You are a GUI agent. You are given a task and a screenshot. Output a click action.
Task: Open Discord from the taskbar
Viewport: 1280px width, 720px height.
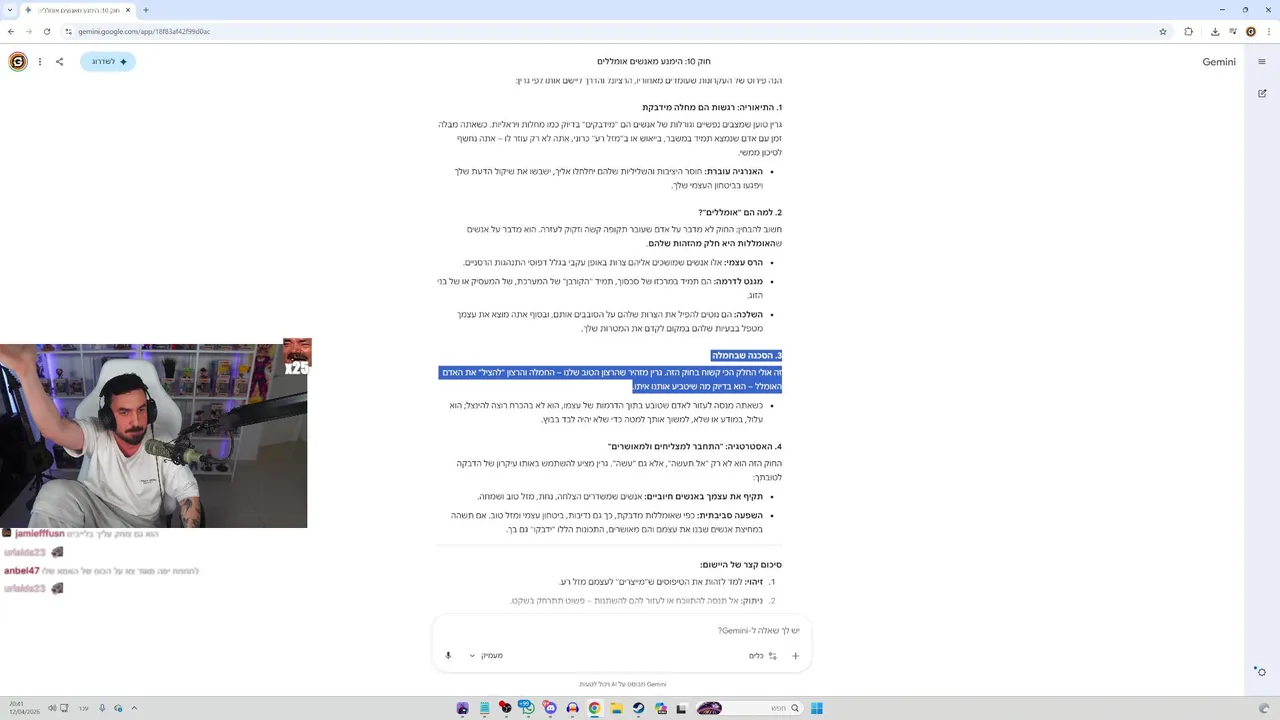[x=550, y=708]
